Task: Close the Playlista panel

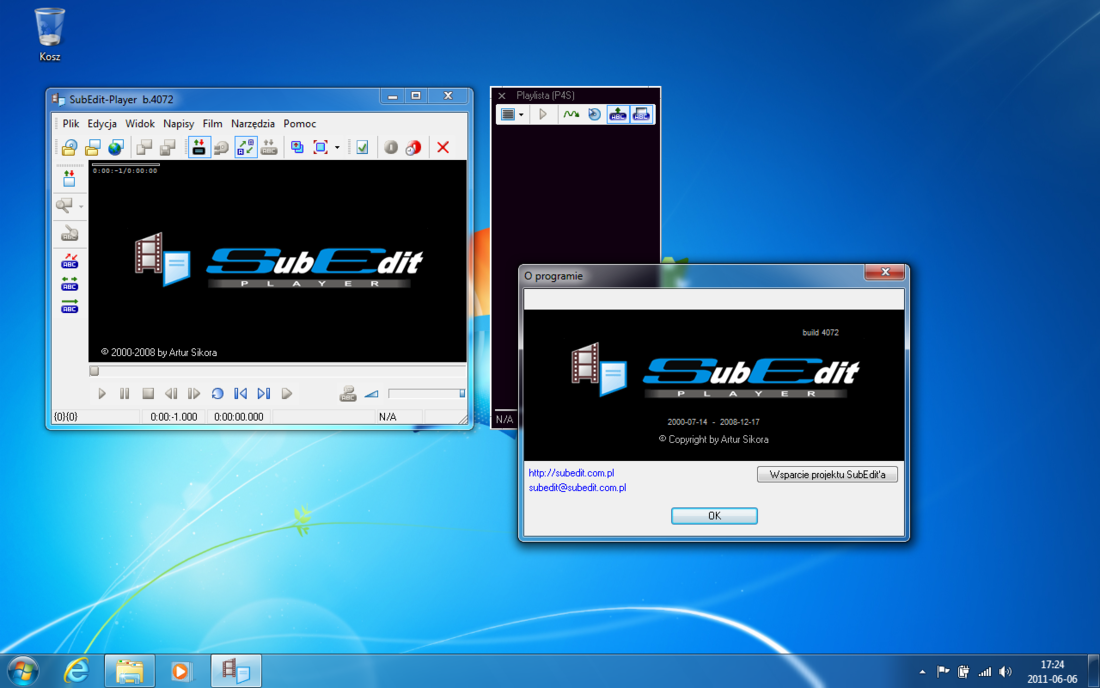Action: coord(502,95)
